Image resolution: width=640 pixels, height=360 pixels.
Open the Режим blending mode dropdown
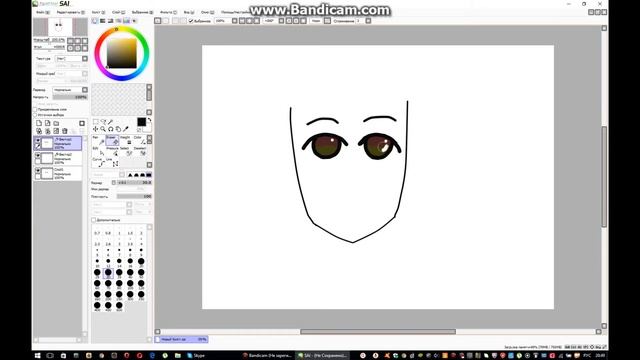pos(84,90)
